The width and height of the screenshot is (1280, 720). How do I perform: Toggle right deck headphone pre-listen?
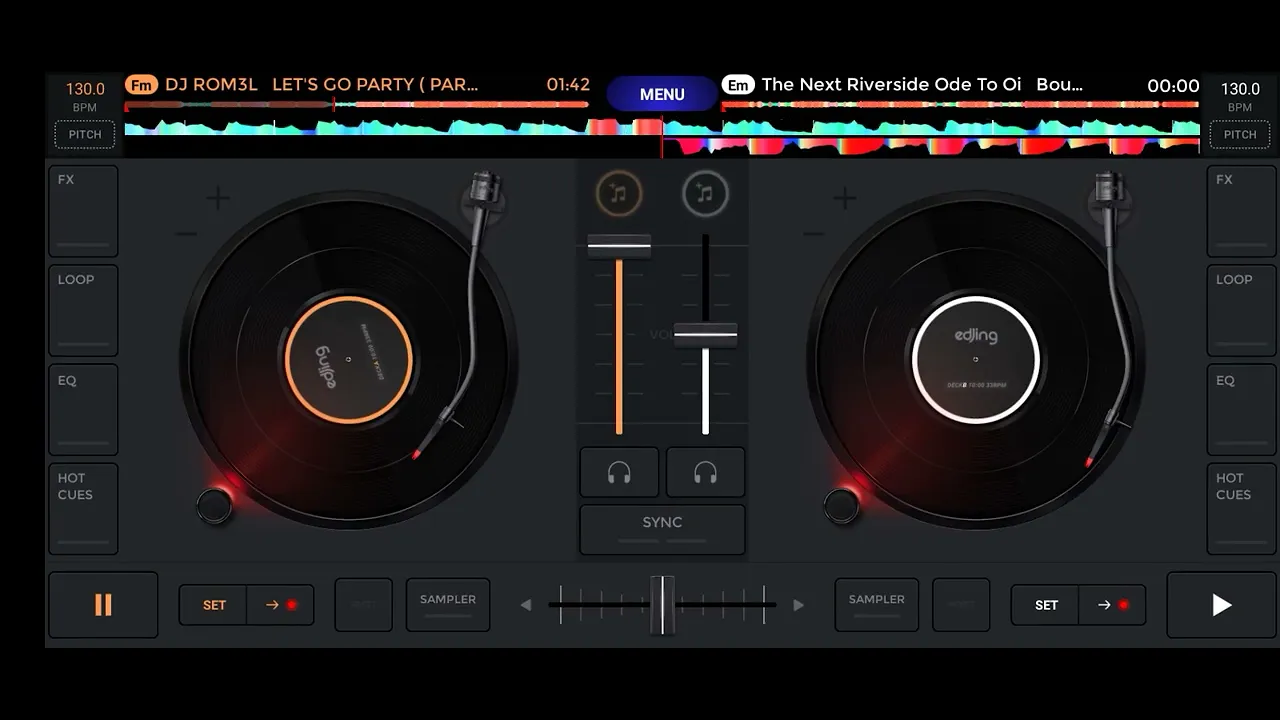pyautogui.click(x=705, y=472)
